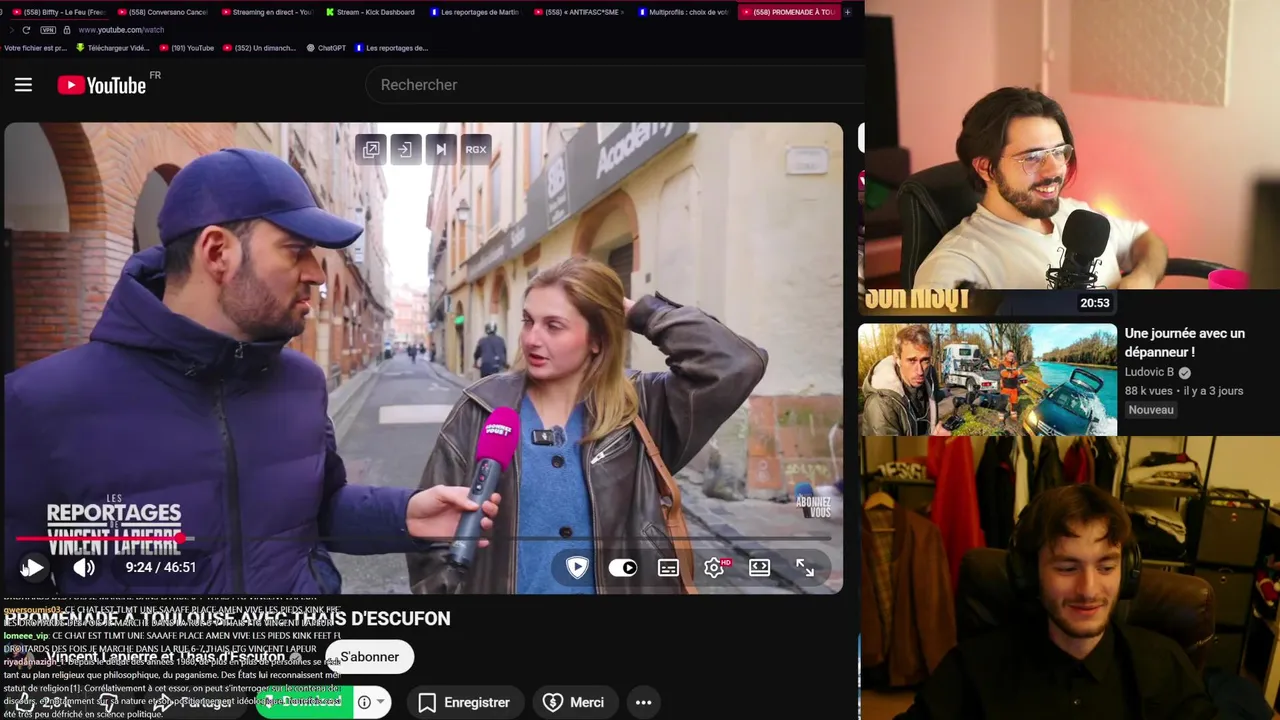The width and height of the screenshot is (1280, 720).
Task: Click the 9:24 / 46:51 time display
Action: [161, 567]
